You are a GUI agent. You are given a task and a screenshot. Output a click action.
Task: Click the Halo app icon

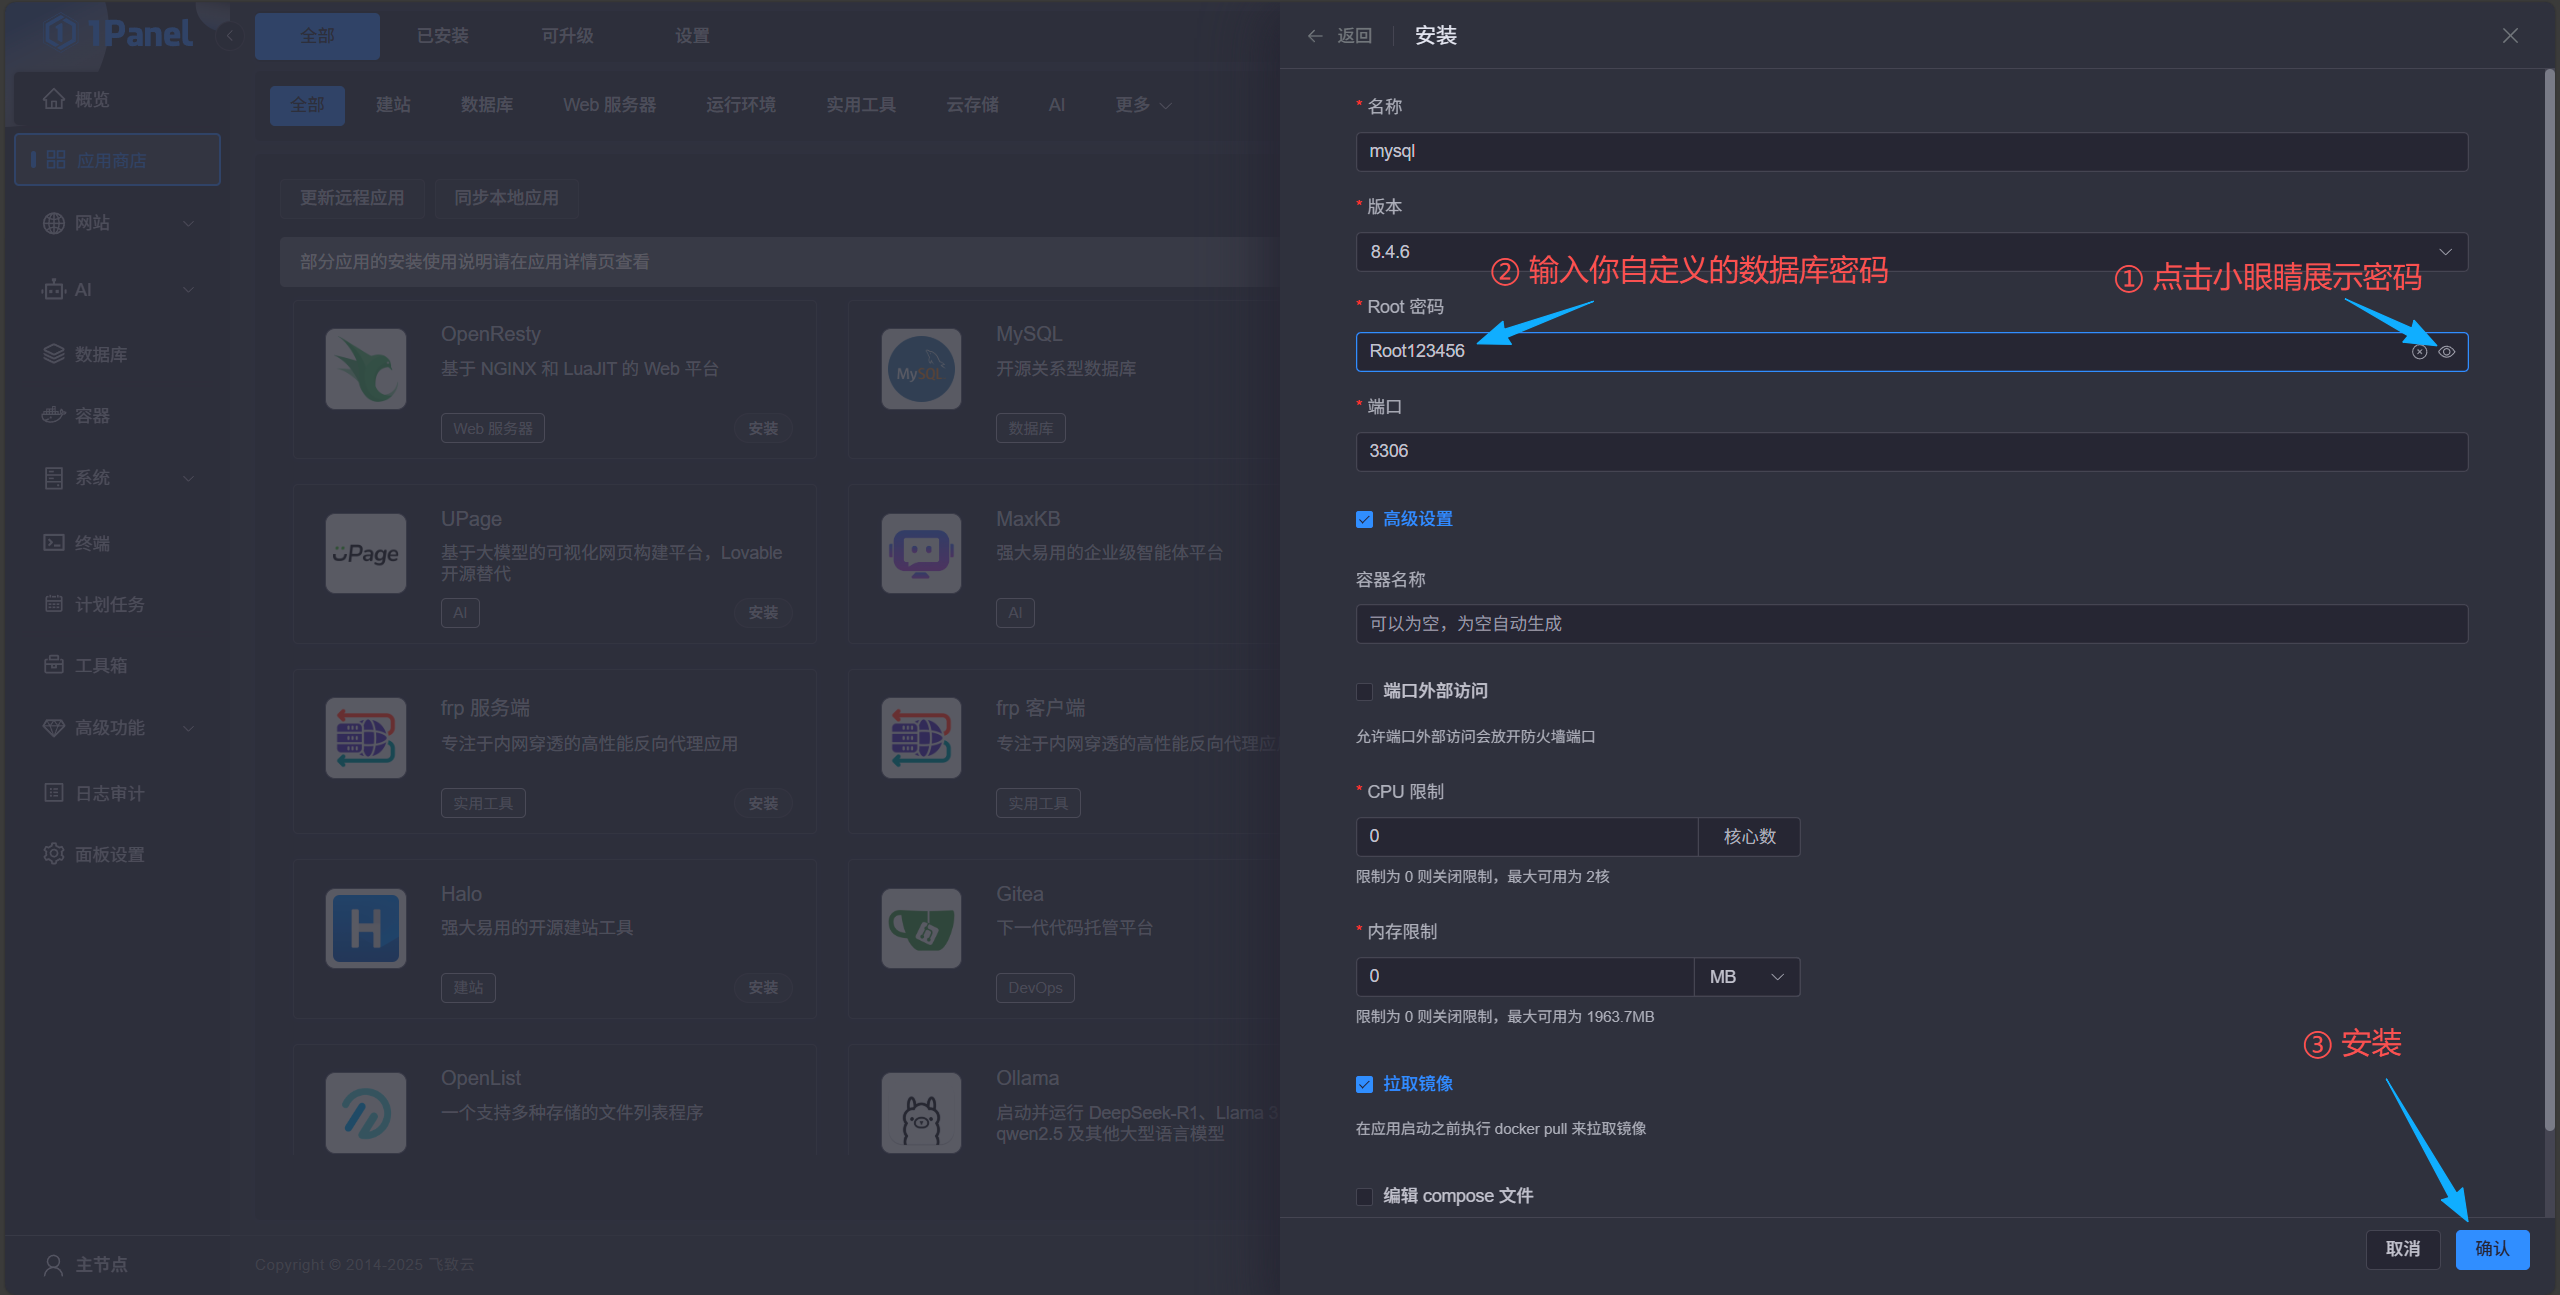pos(366,928)
